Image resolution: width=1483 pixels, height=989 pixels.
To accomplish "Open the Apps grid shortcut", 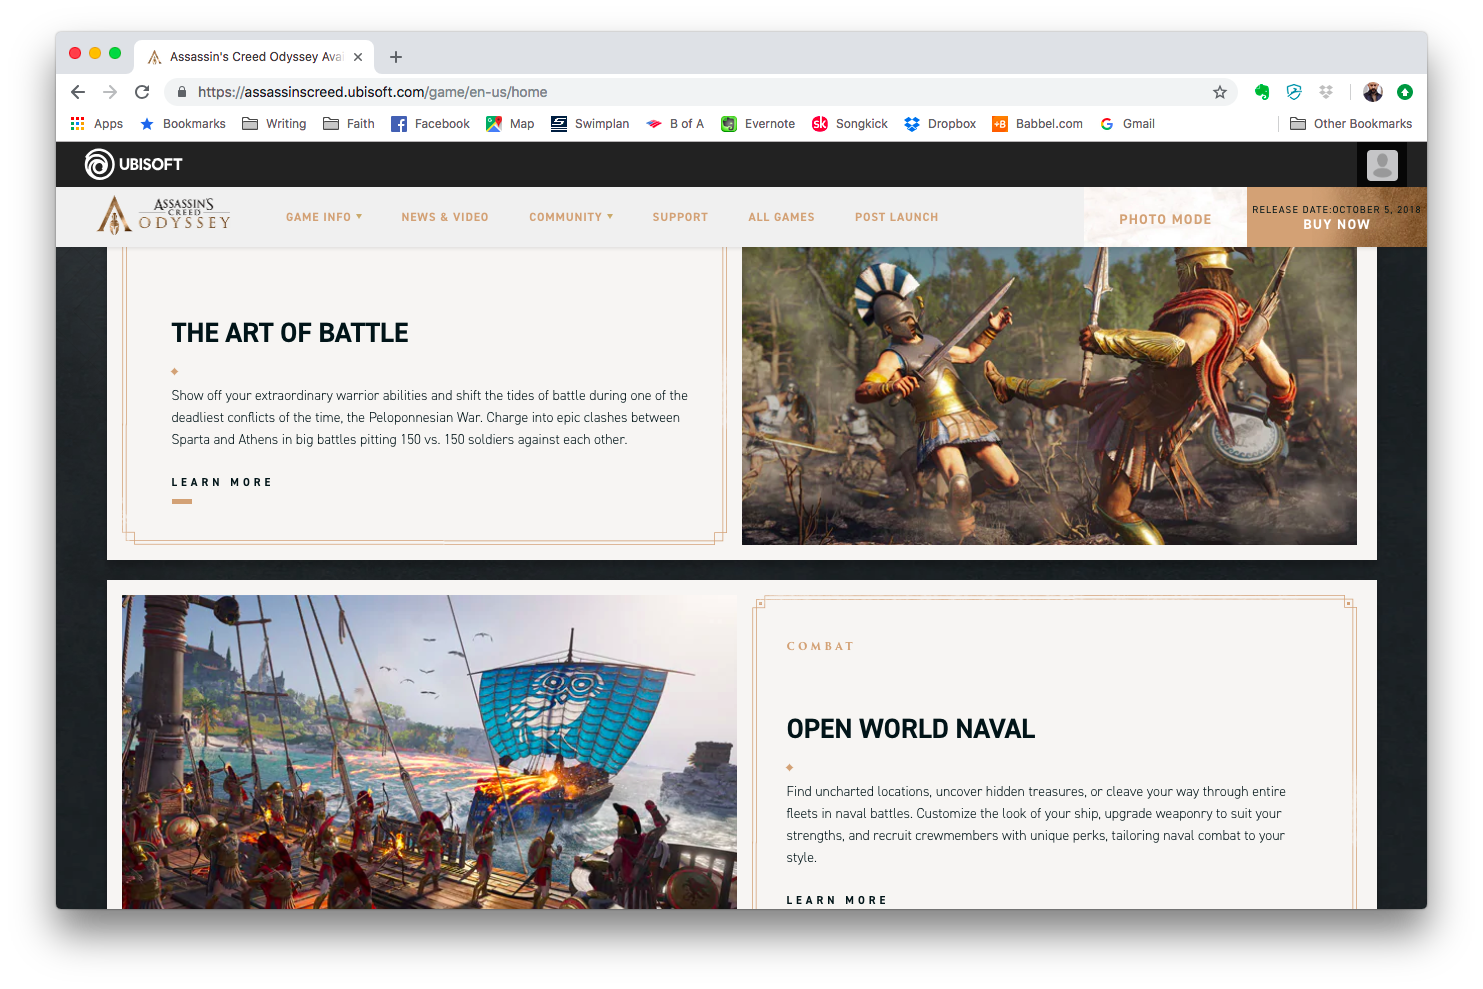I will pyautogui.click(x=97, y=124).
